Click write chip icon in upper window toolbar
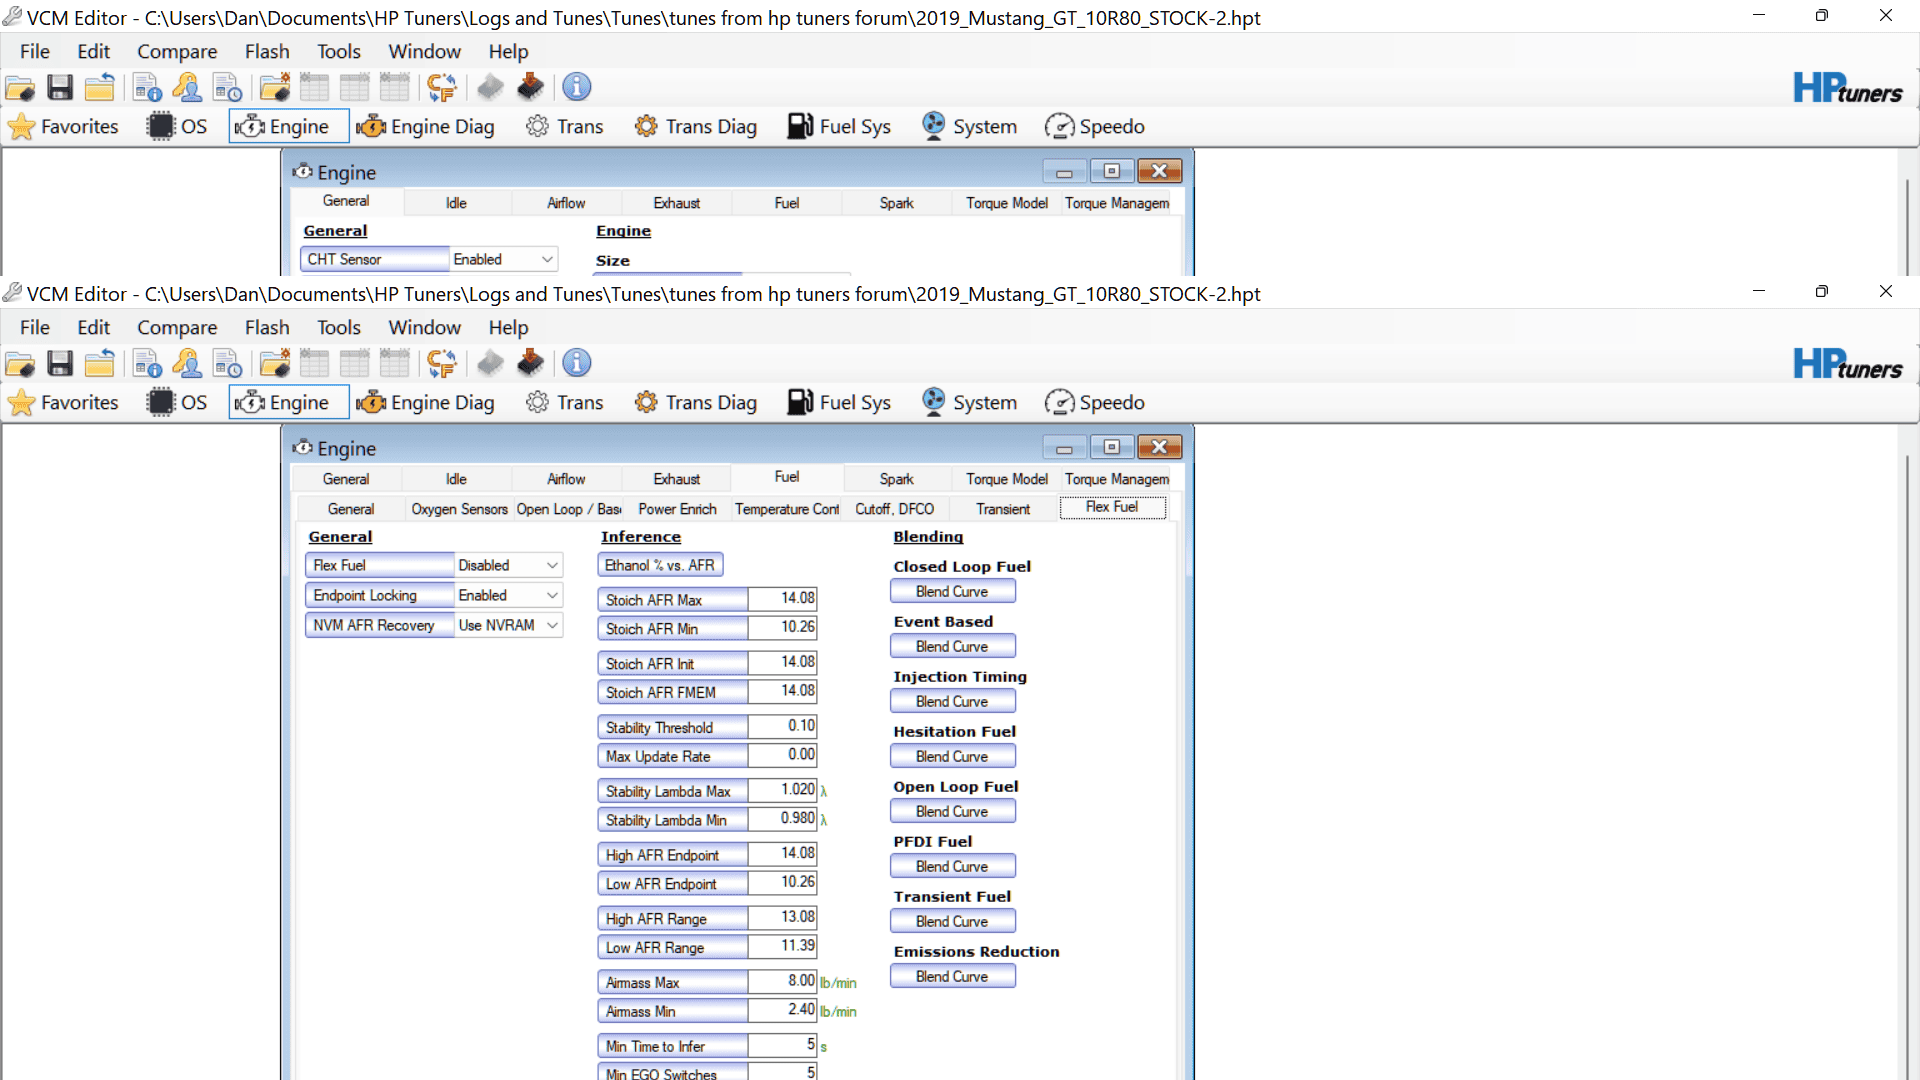Screen dimensions: 1920x1080 pos(530,88)
